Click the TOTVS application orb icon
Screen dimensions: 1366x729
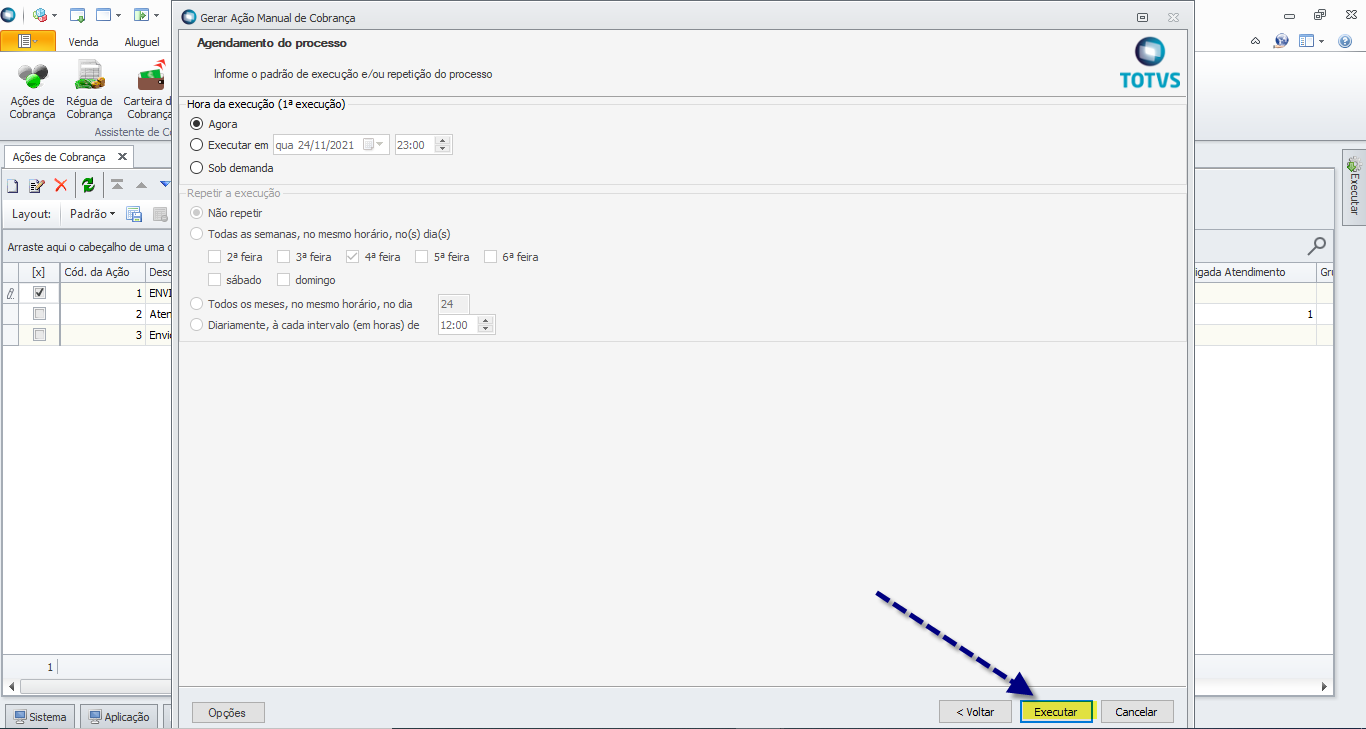9,15
